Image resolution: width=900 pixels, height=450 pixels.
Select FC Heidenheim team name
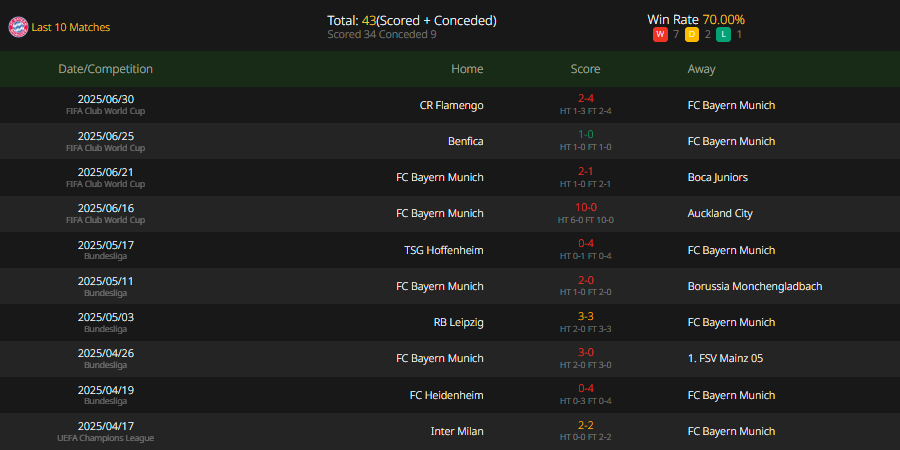[x=447, y=395]
